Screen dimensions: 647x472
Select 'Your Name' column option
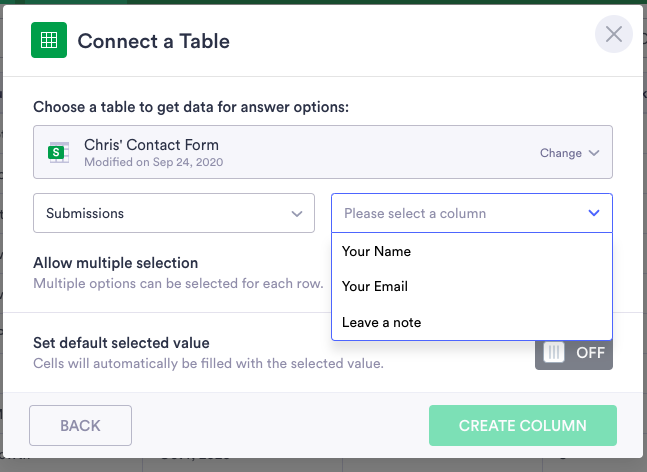(x=376, y=251)
